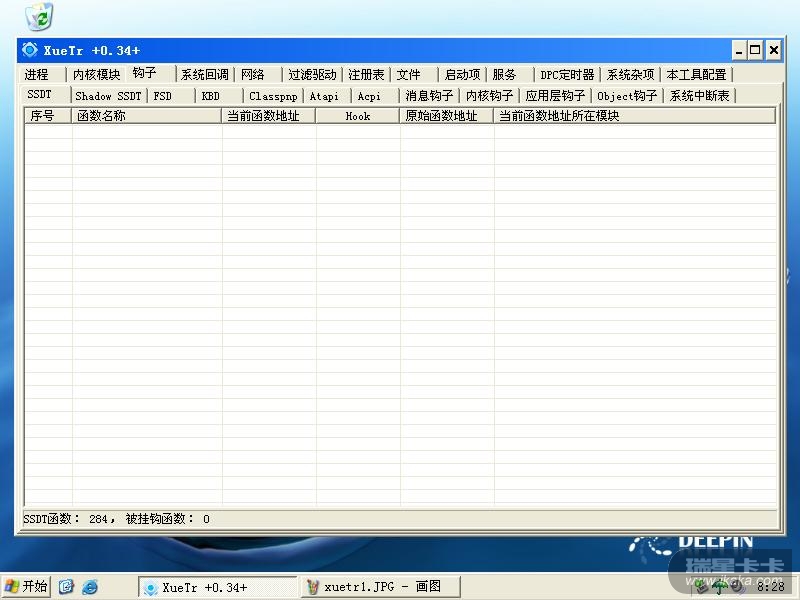Switch to the 本工具配置 tab
The width and height of the screenshot is (800, 600).
pyautogui.click(x=697, y=74)
